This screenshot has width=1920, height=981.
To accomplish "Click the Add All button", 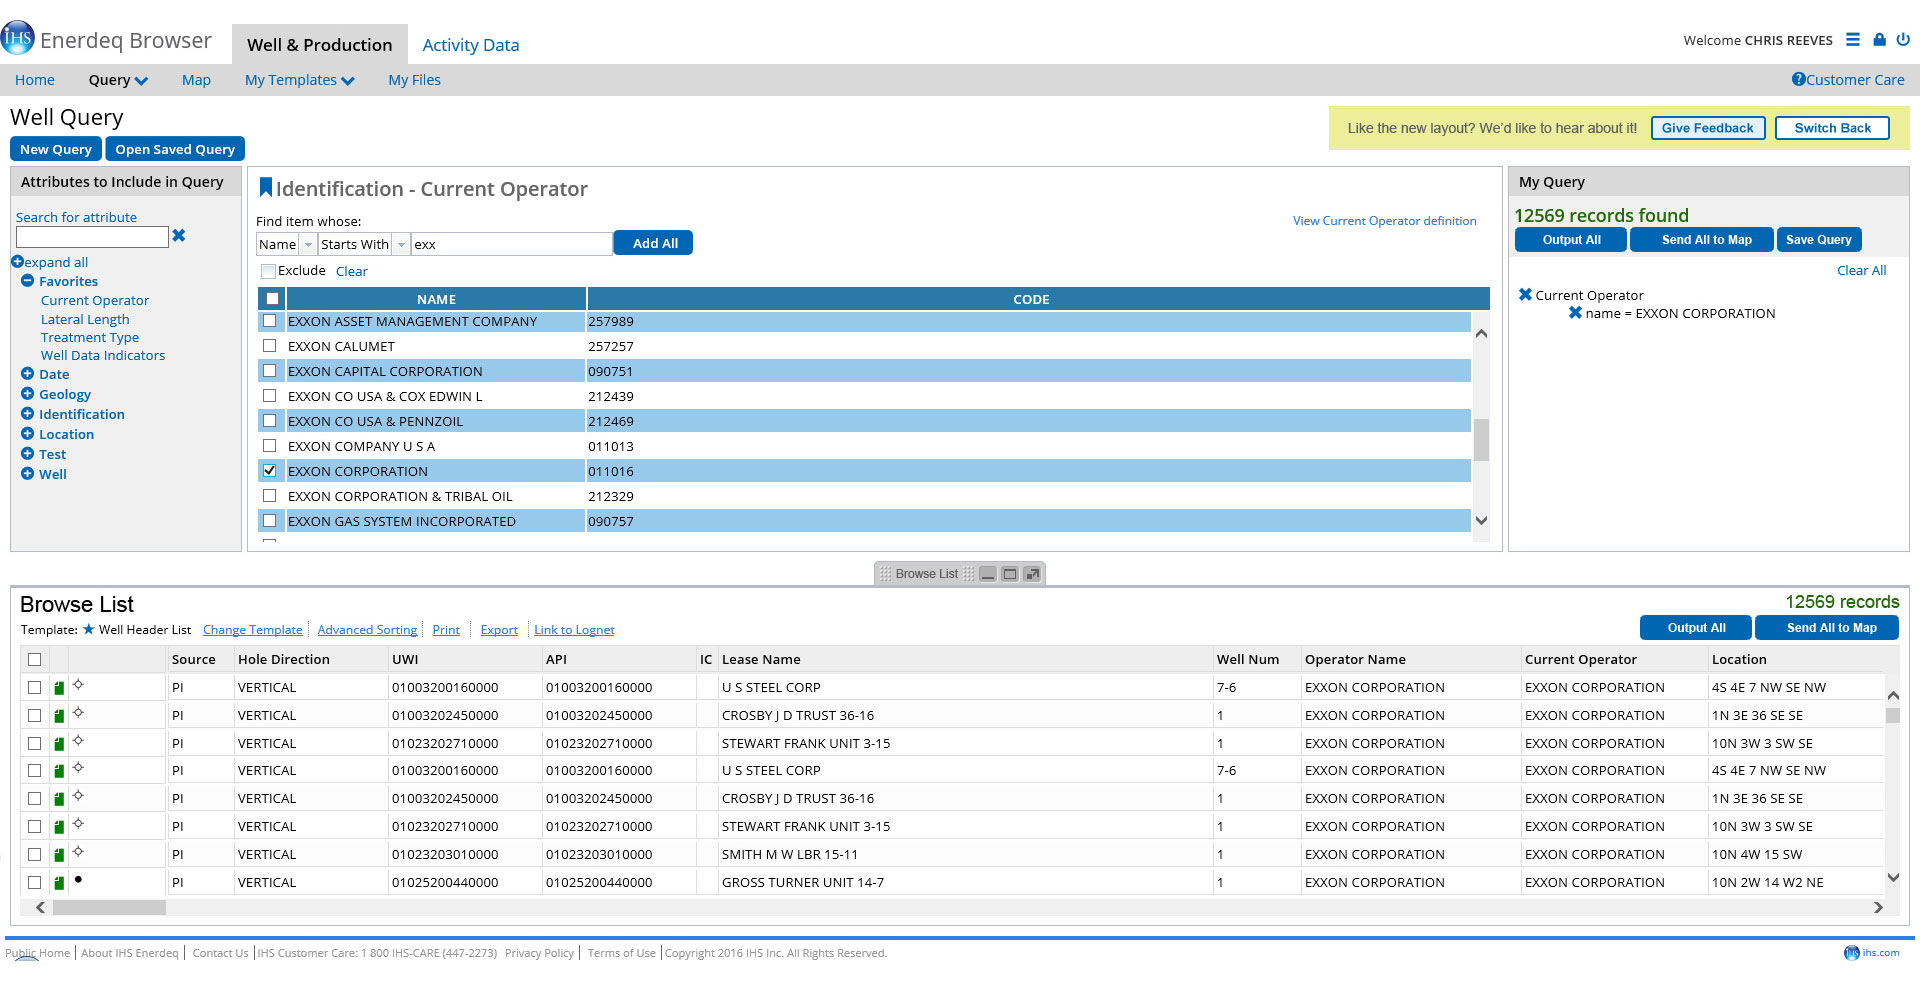I will coord(655,243).
